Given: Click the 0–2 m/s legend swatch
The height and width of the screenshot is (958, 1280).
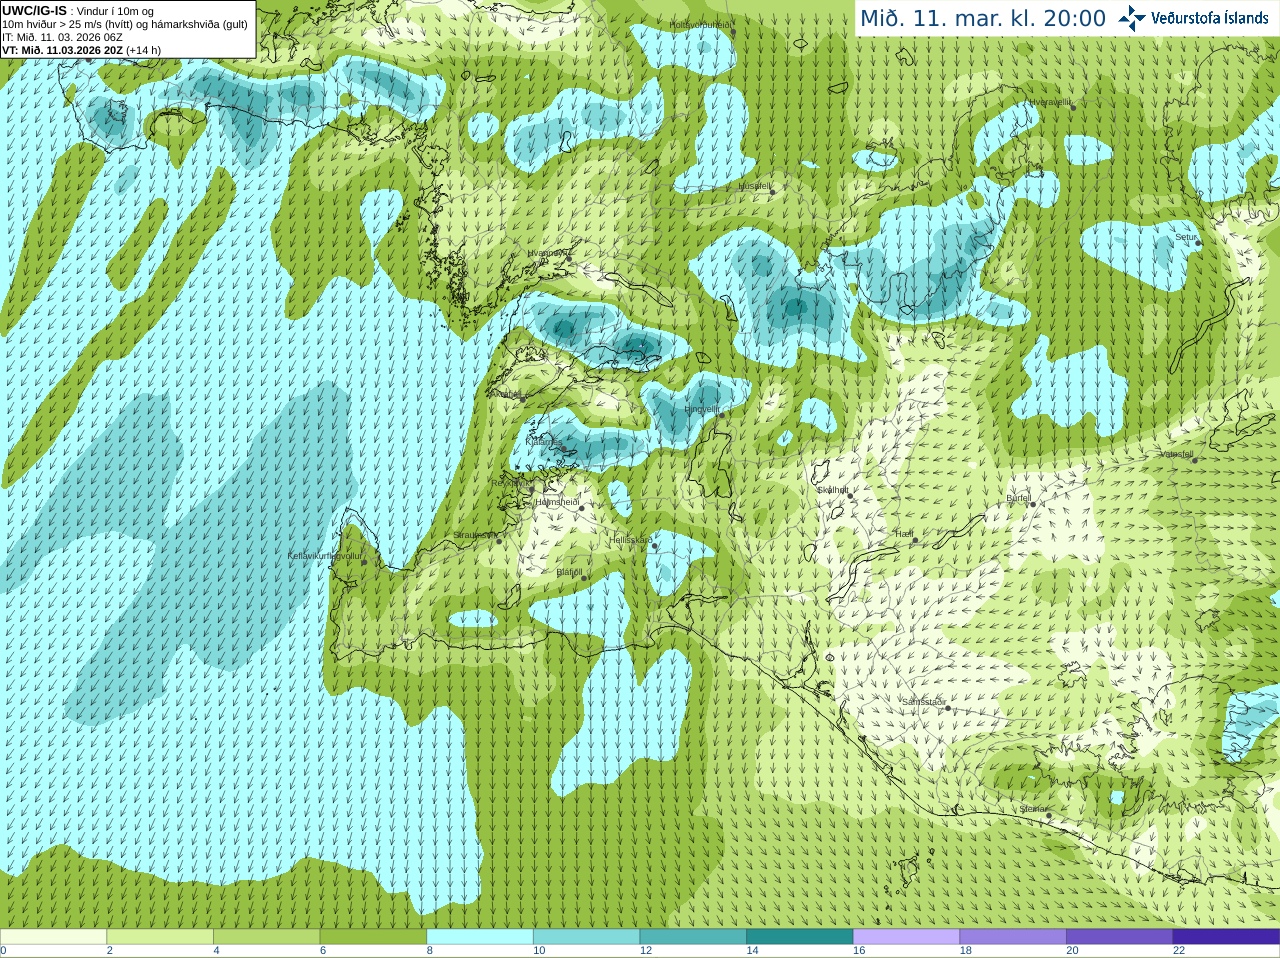Looking at the screenshot, I should pyautogui.click(x=53, y=937).
